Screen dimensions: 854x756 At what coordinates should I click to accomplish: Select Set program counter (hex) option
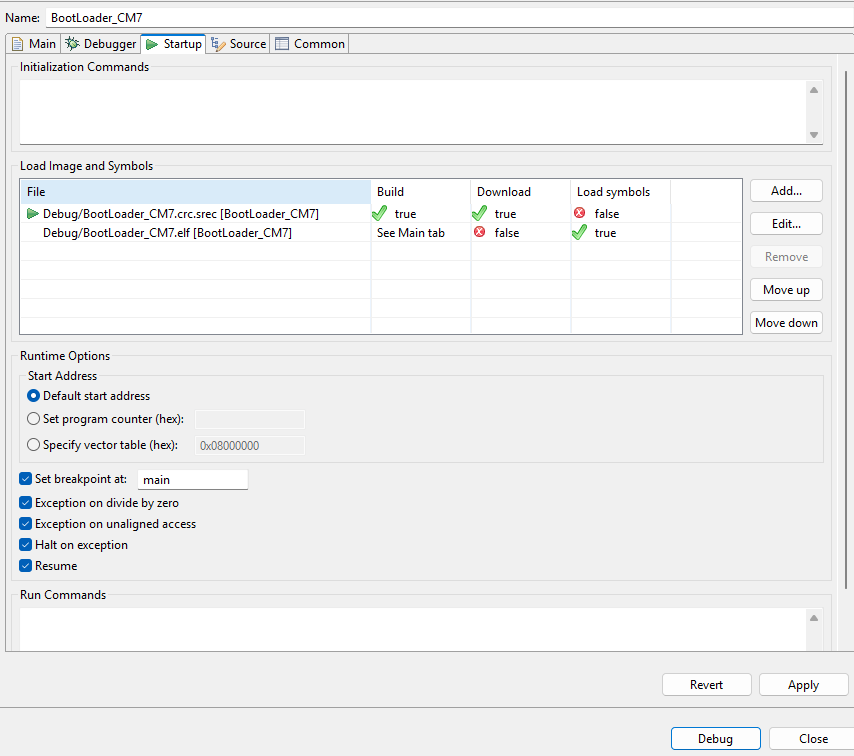[33, 419]
